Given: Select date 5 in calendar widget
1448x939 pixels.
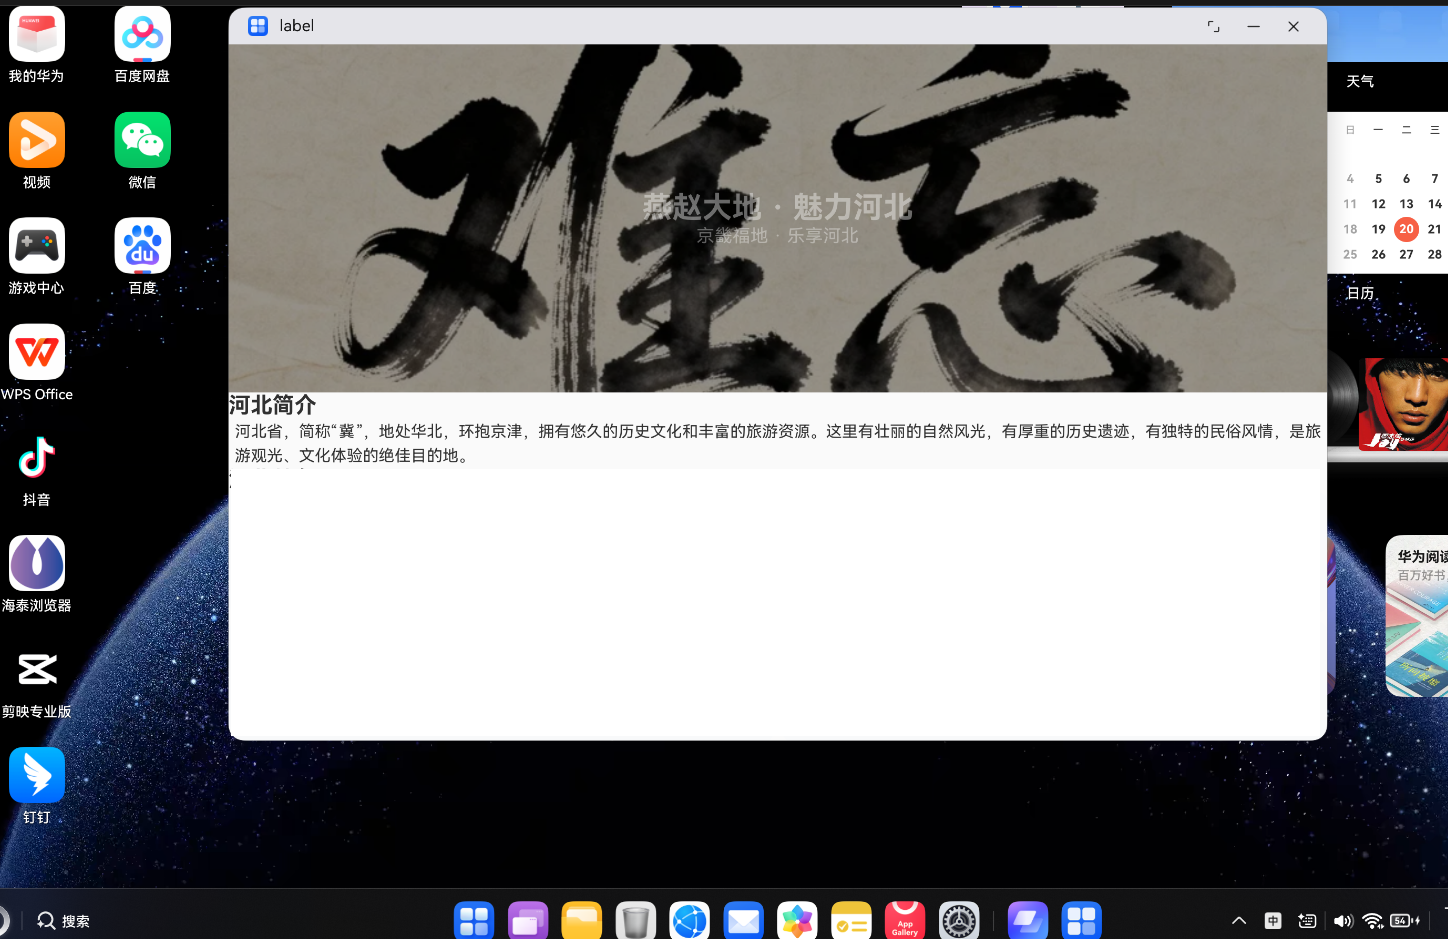Looking at the screenshot, I should (x=1378, y=179).
